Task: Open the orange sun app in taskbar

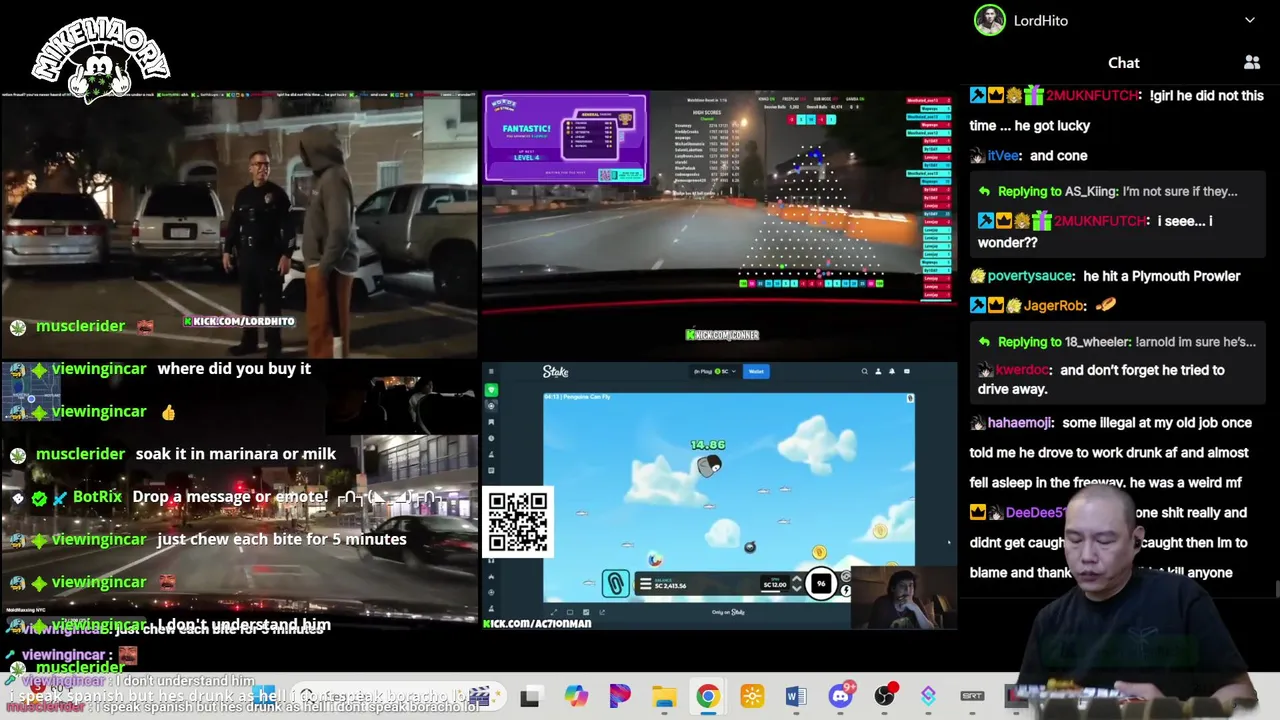Action: coord(752,696)
